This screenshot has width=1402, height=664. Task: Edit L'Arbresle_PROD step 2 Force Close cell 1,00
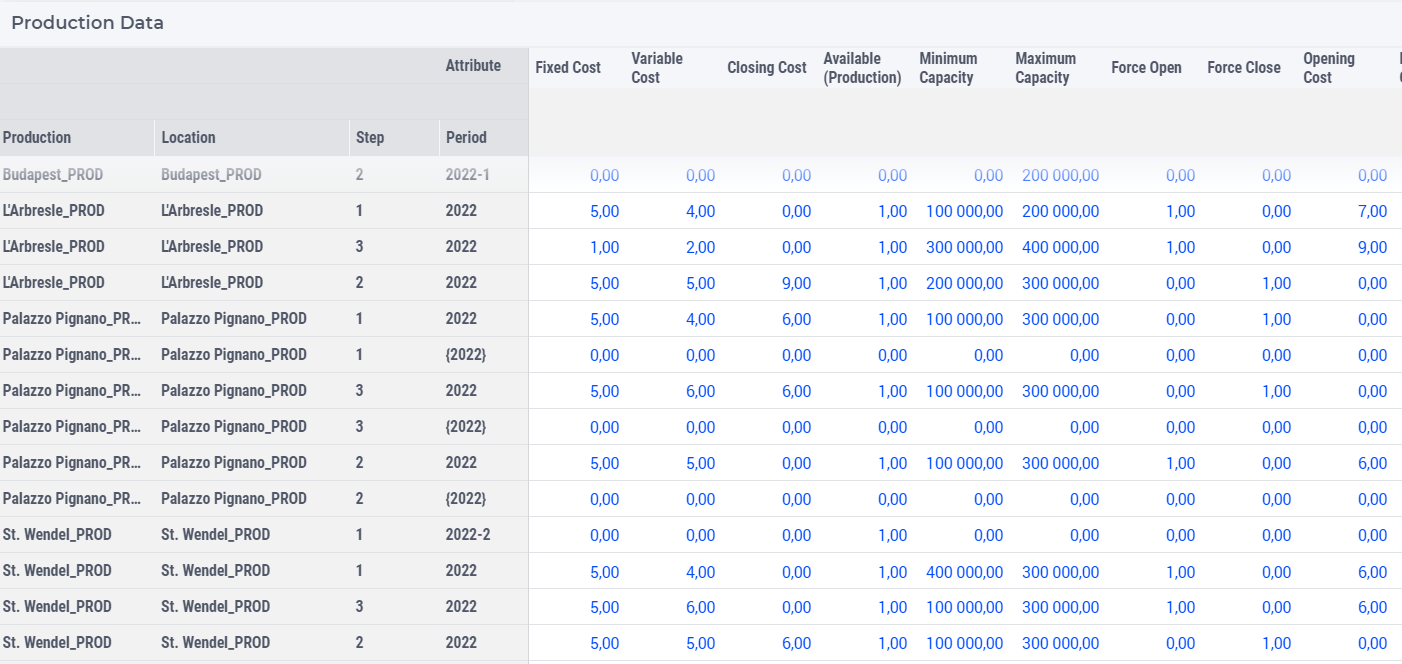tap(1276, 283)
